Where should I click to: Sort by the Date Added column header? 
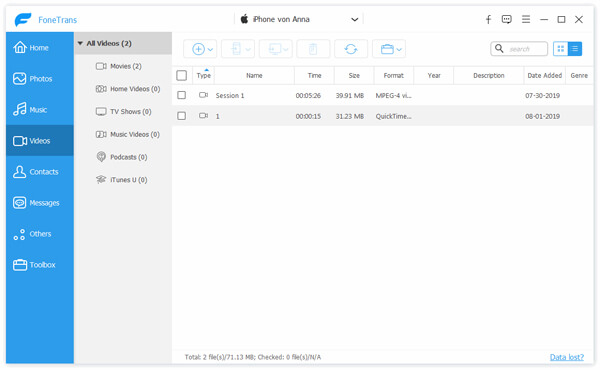coord(545,75)
